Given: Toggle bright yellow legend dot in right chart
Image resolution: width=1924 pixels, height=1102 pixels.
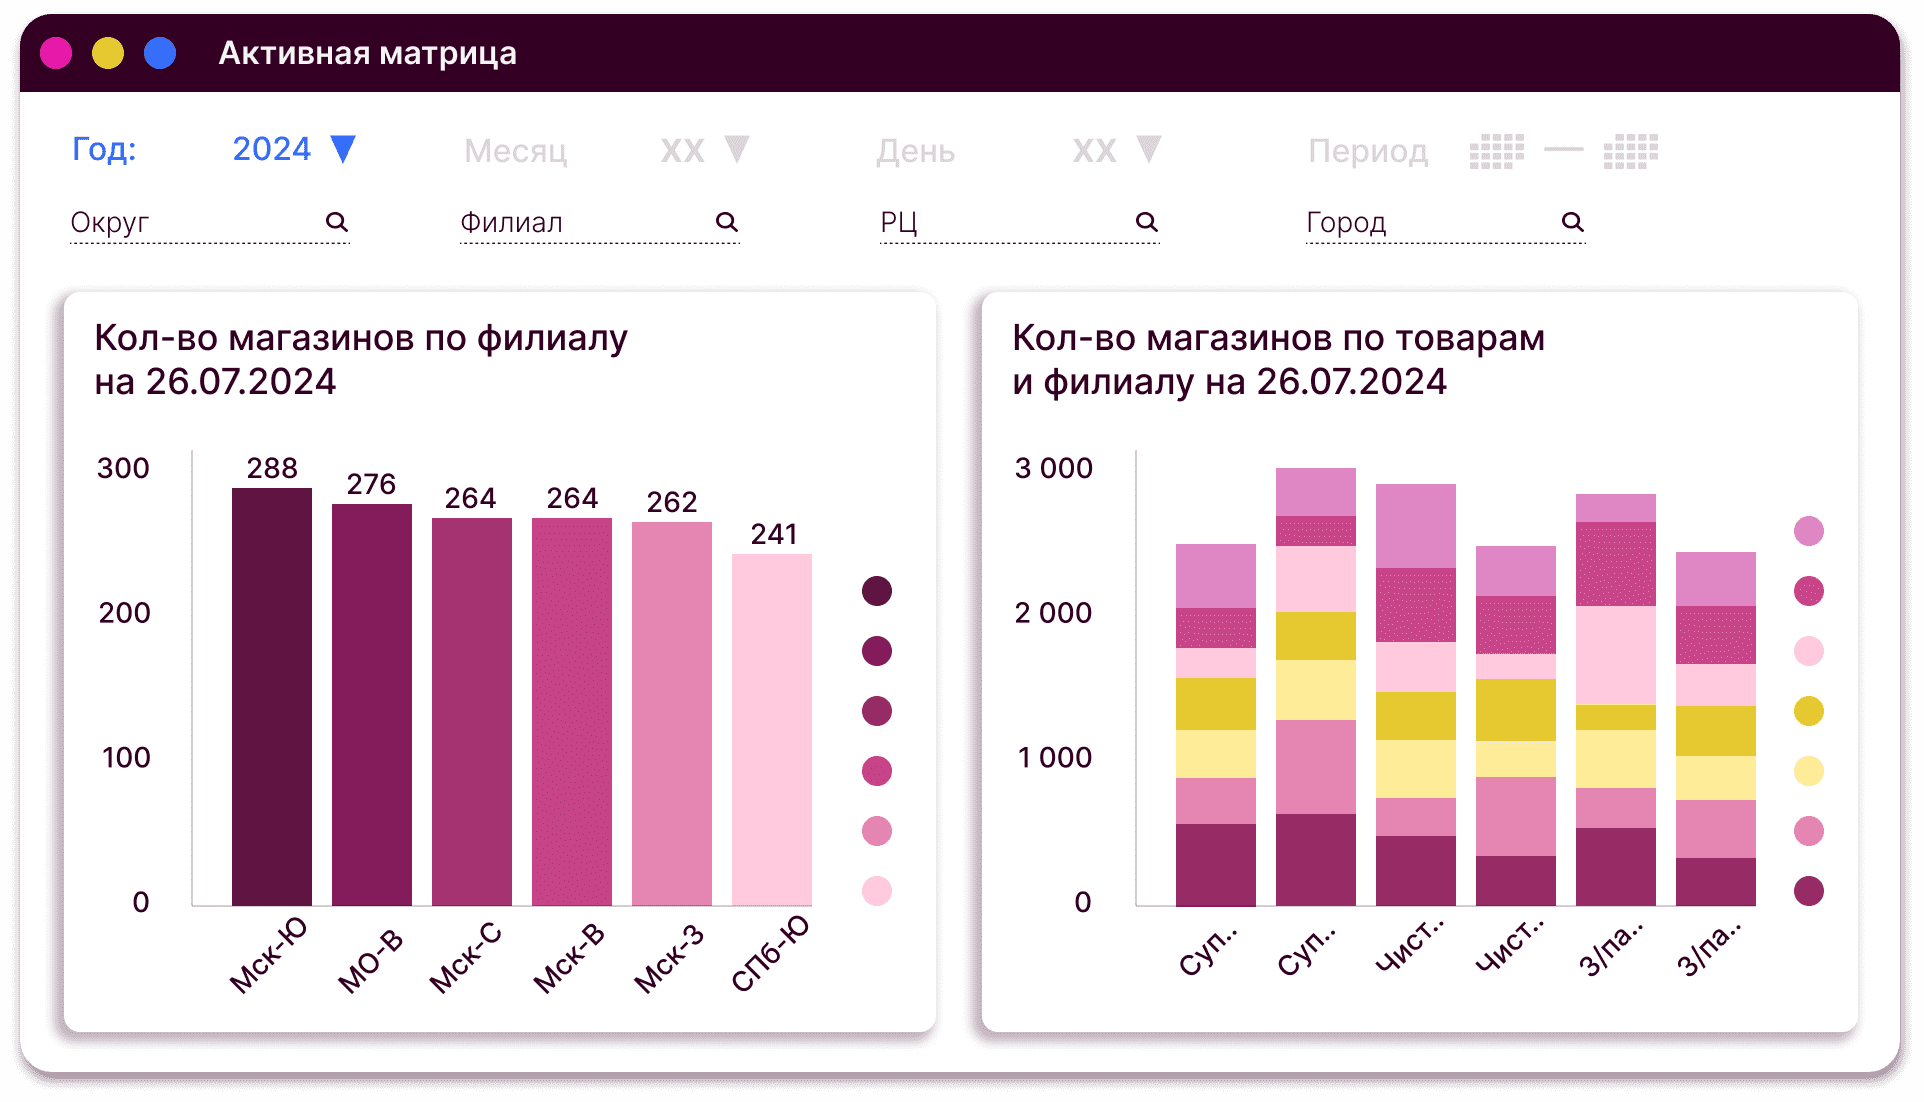Looking at the screenshot, I should (x=1809, y=711).
